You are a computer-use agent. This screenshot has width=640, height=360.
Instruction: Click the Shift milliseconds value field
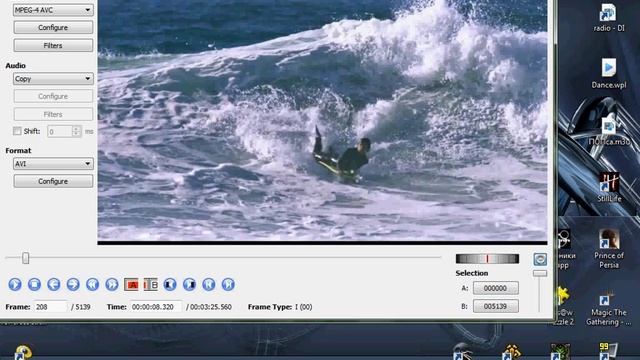(x=60, y=131)
